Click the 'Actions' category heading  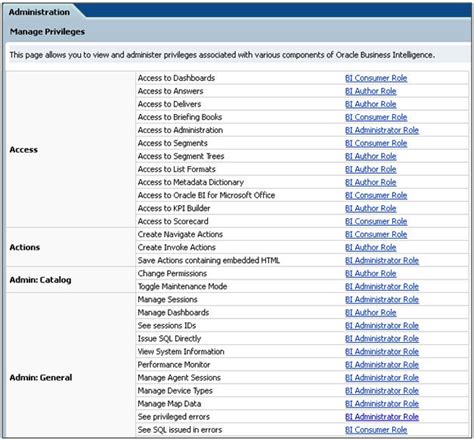[25, 247]
